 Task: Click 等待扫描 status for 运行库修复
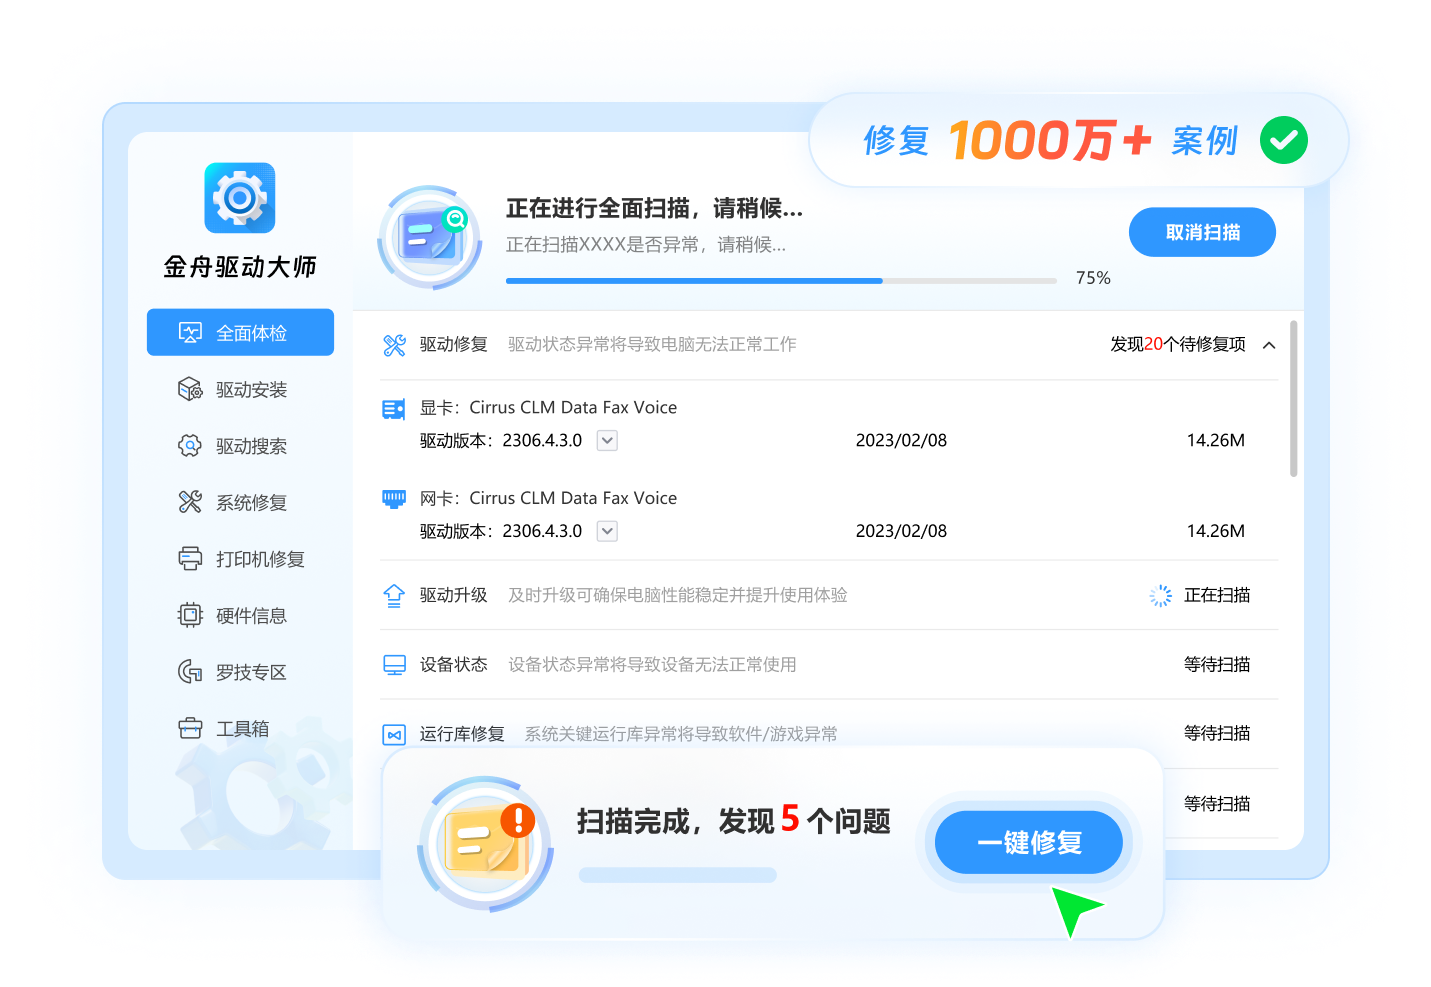click(x=1217, y=733)
